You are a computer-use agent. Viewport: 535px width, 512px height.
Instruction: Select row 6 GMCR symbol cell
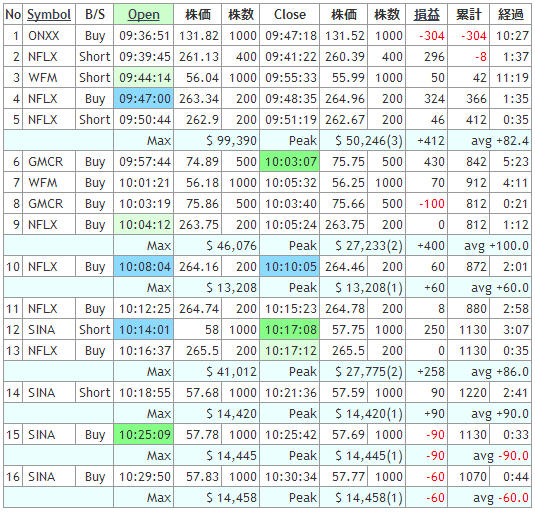tap(49, 161)
